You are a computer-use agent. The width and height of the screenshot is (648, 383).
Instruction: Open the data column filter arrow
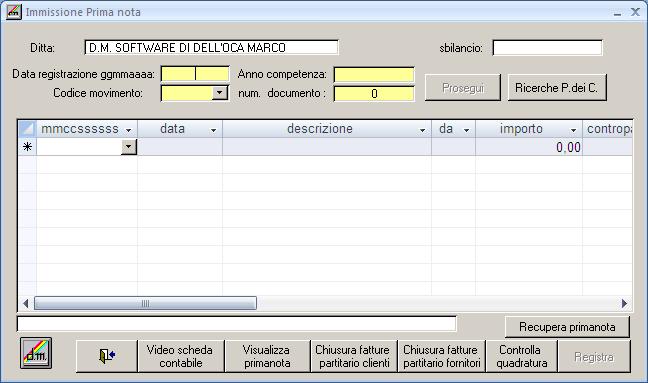(213, 130)
